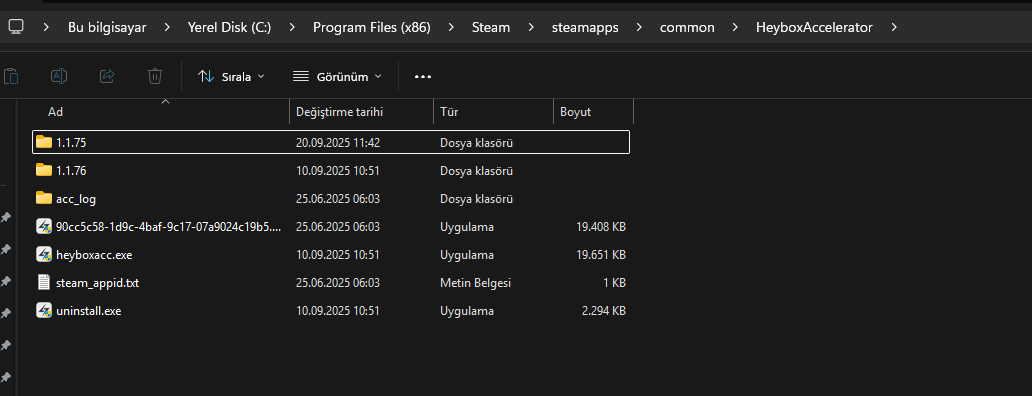Open the three-dot more options menu
Screen dimensions: 1032x396
pyautogui.click(x=423, y=77)
